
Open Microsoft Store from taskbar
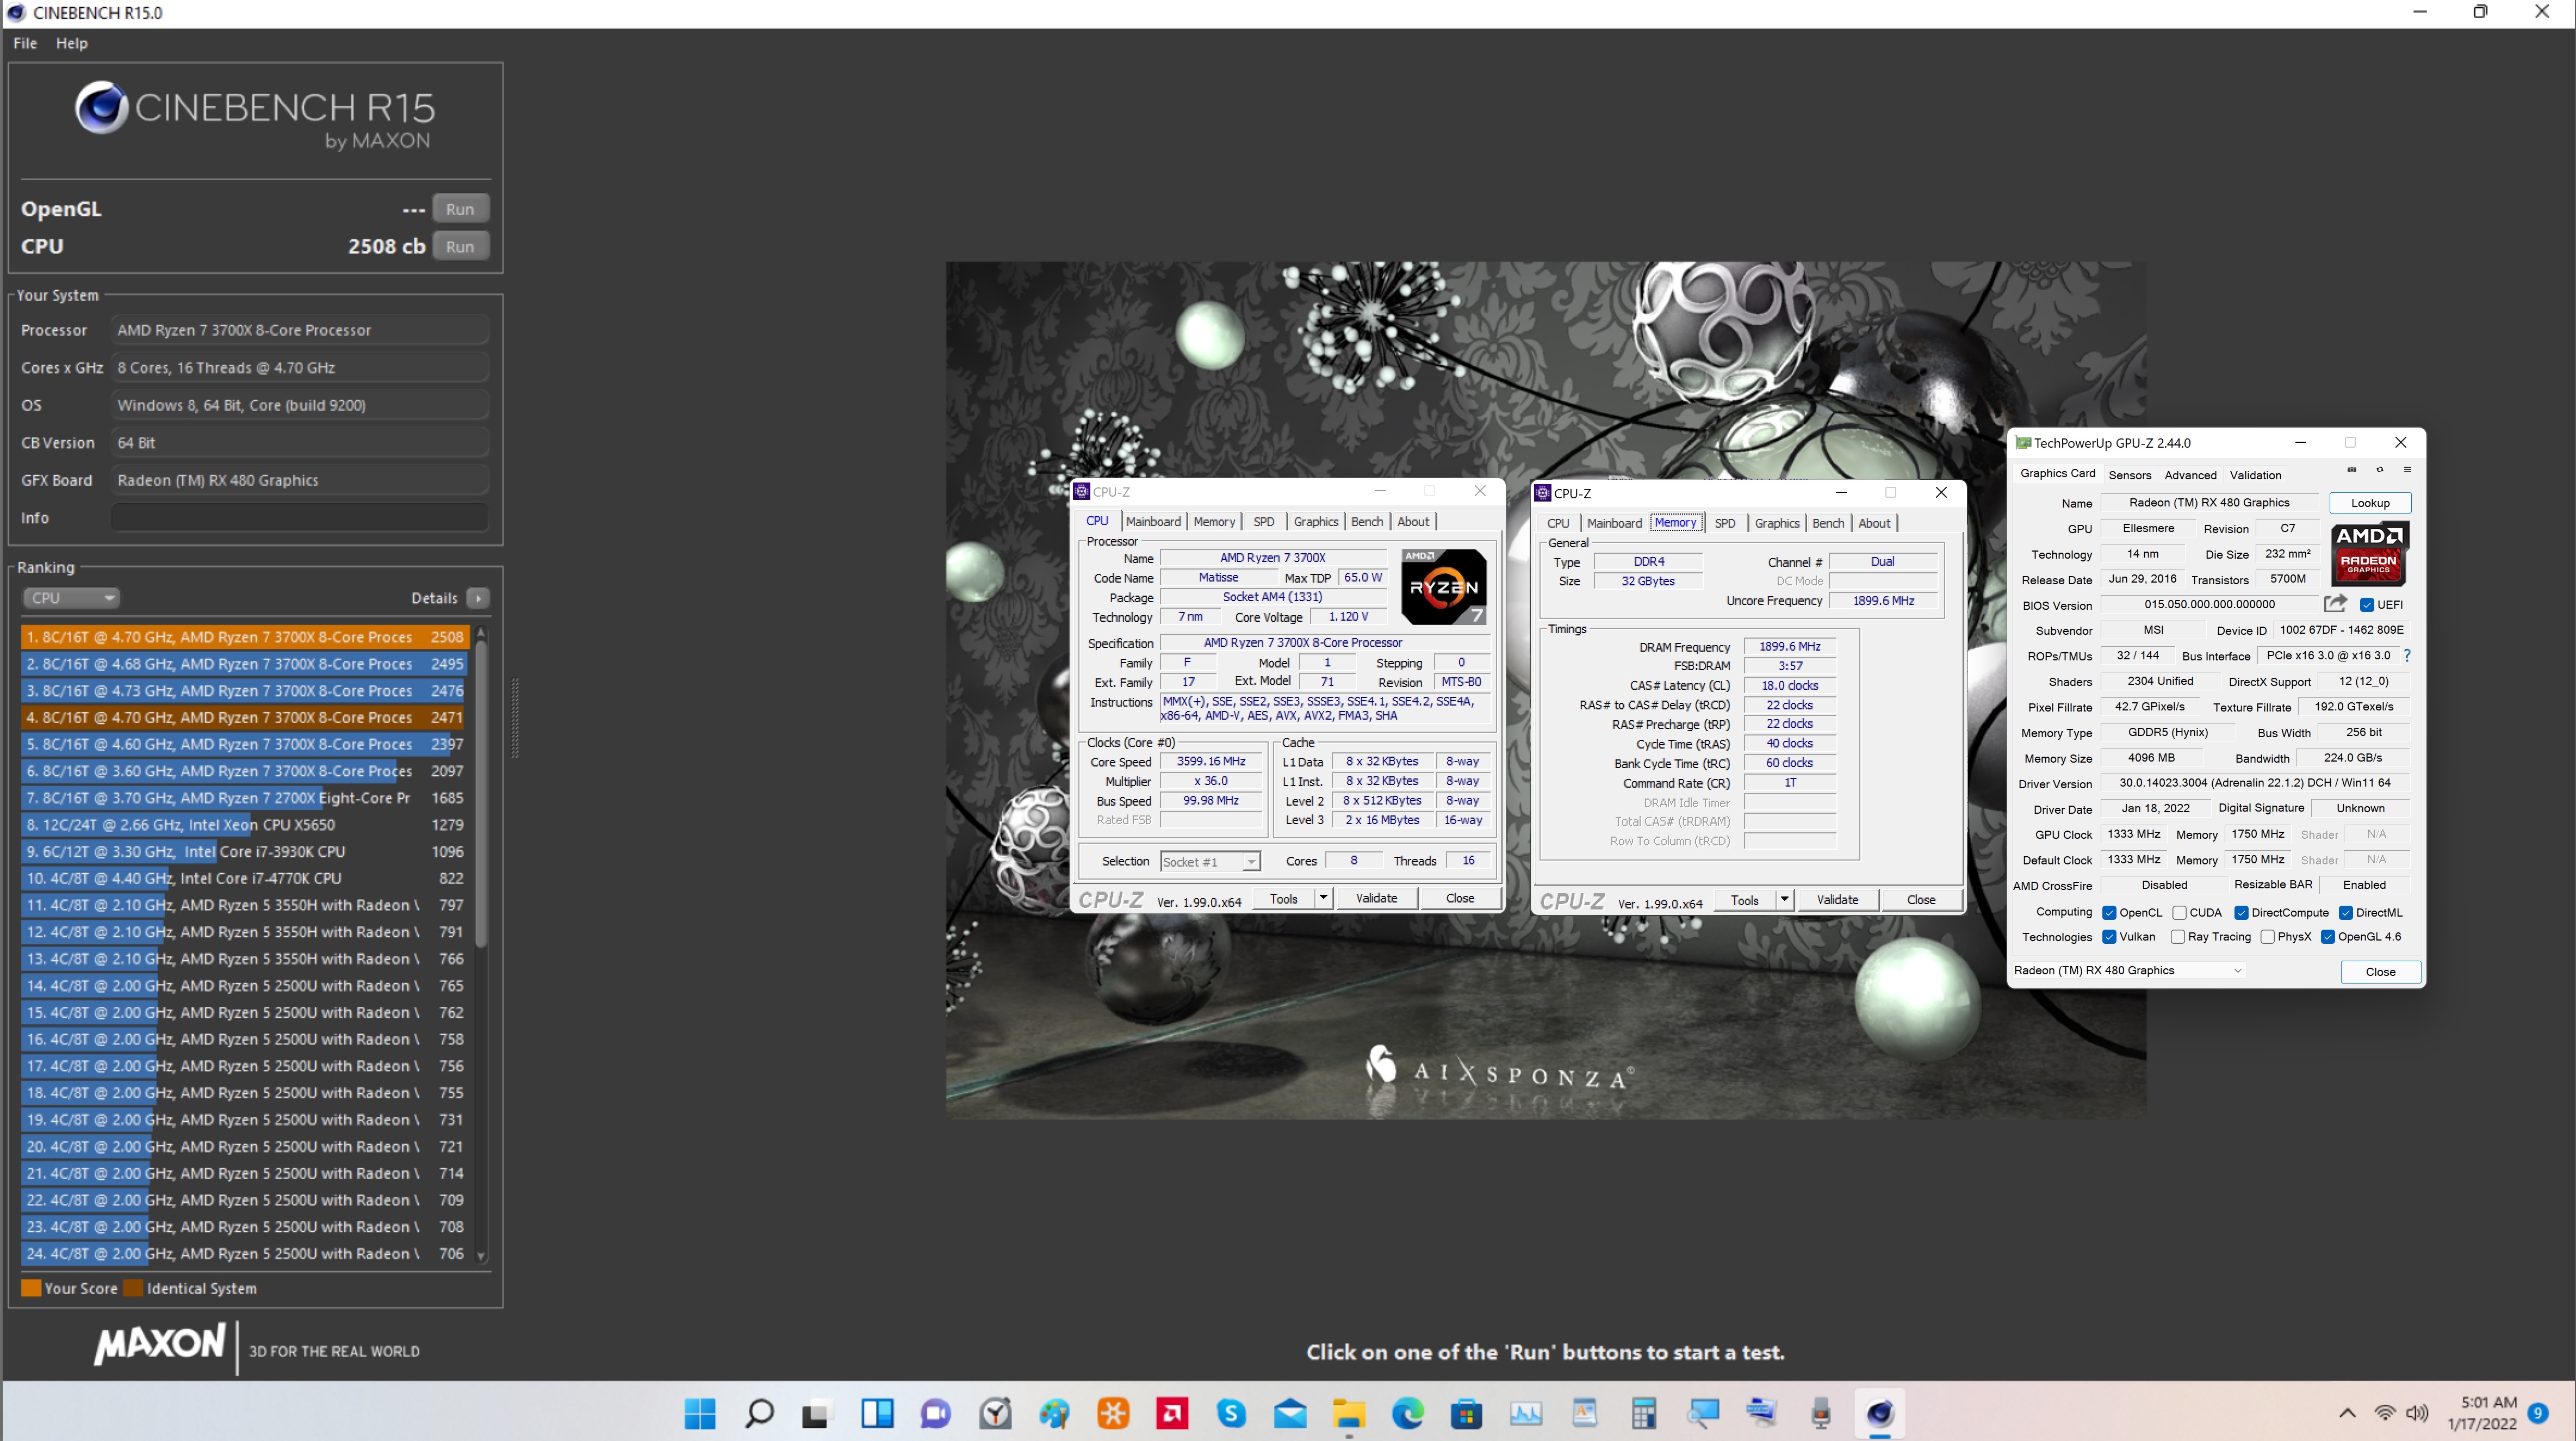[x=1467, y=1413]
